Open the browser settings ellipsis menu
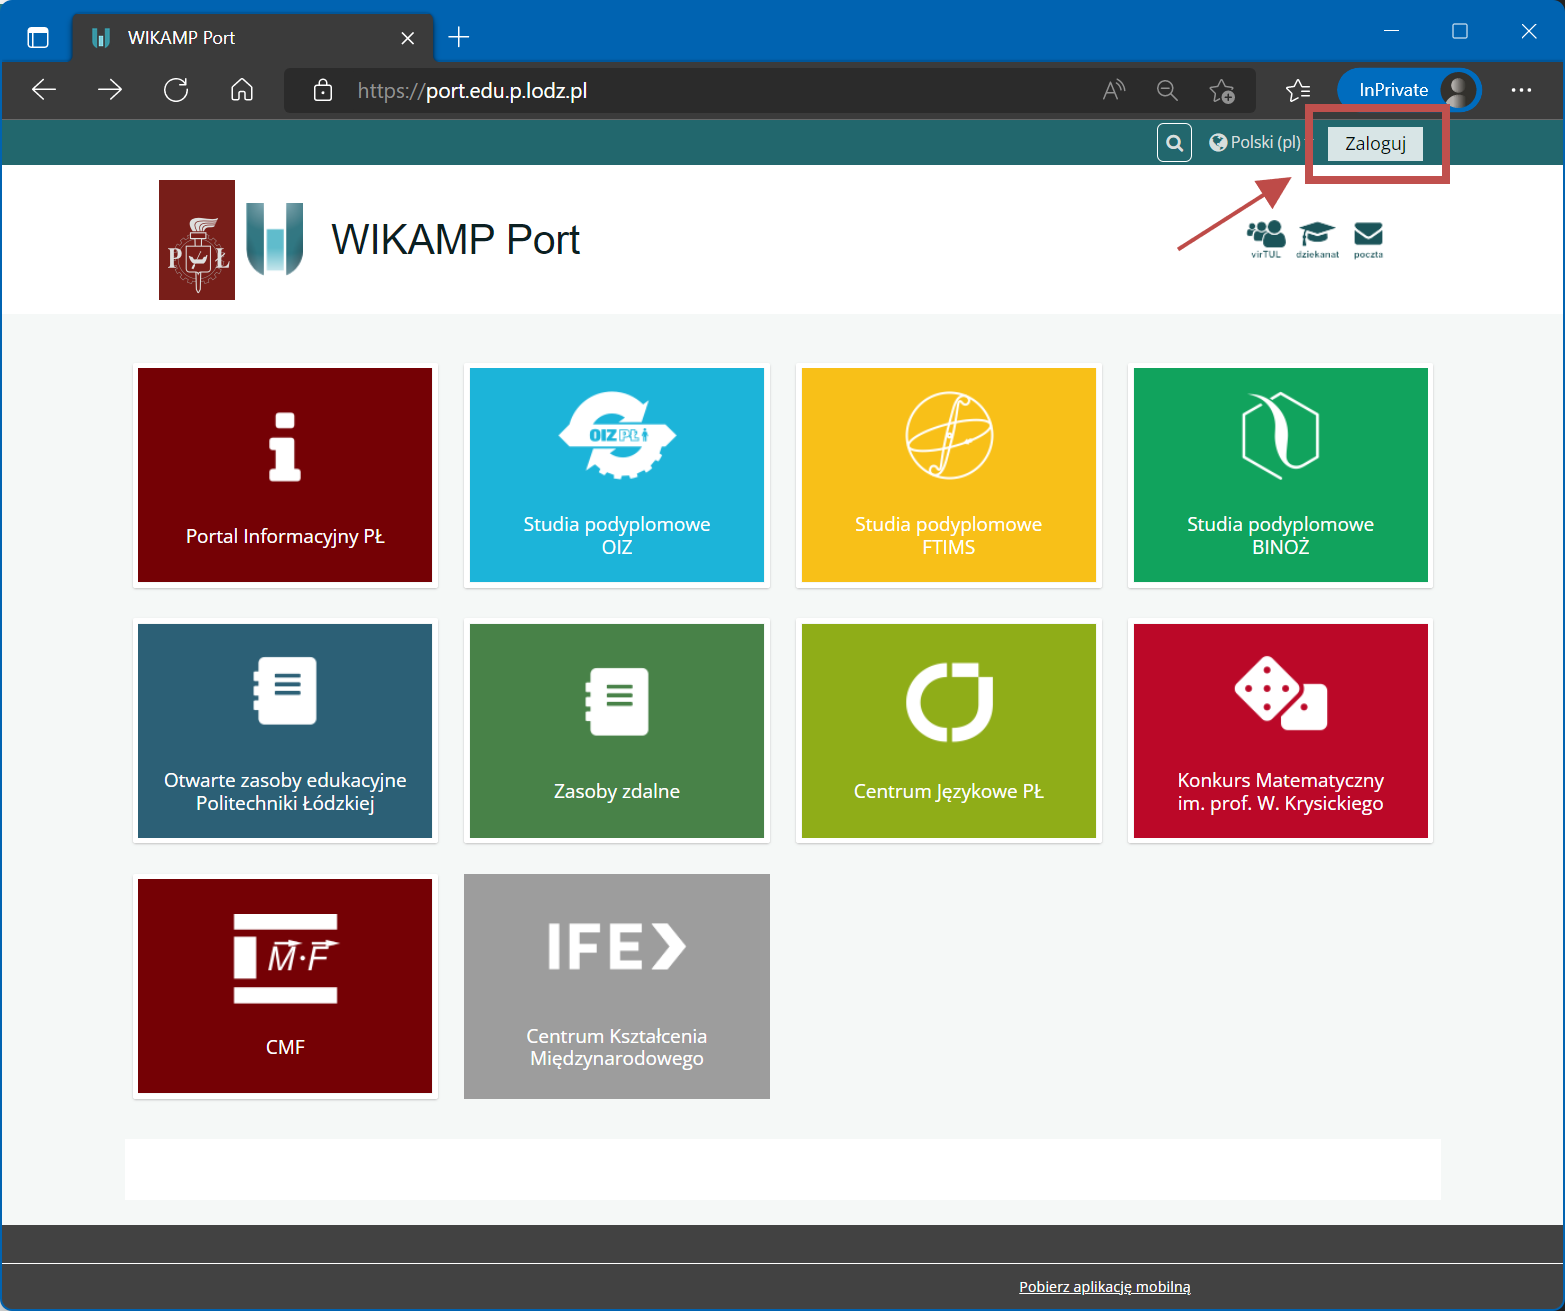1565x1311 pixels. point(1521,90)
